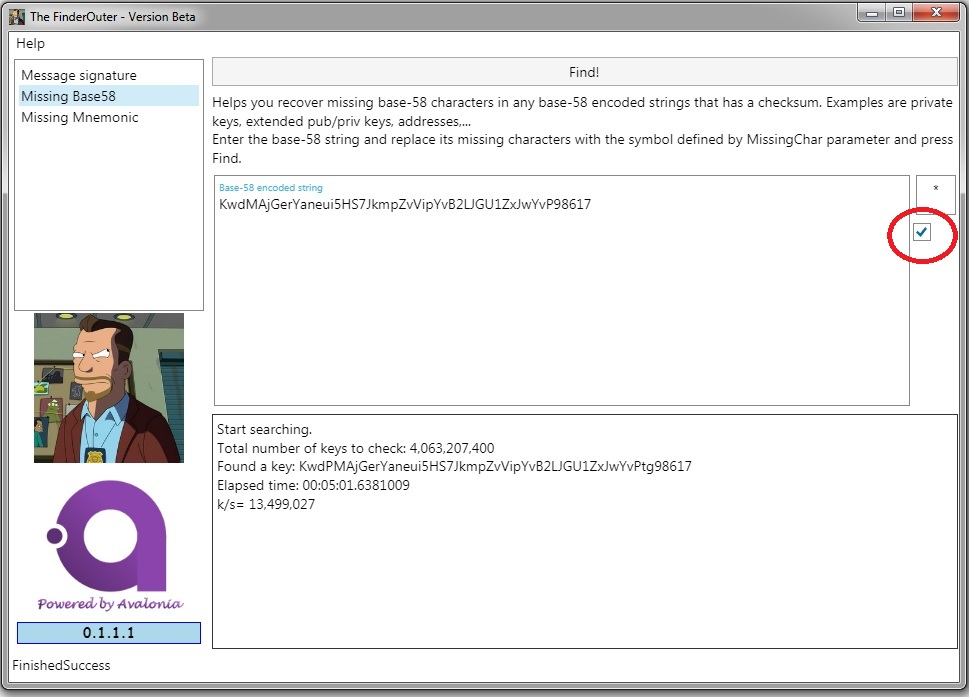Screen dimensions: 969x697
Task: Focus the Base-58 encoded string field
Action: pyautogui.click(x=562, y=290)
